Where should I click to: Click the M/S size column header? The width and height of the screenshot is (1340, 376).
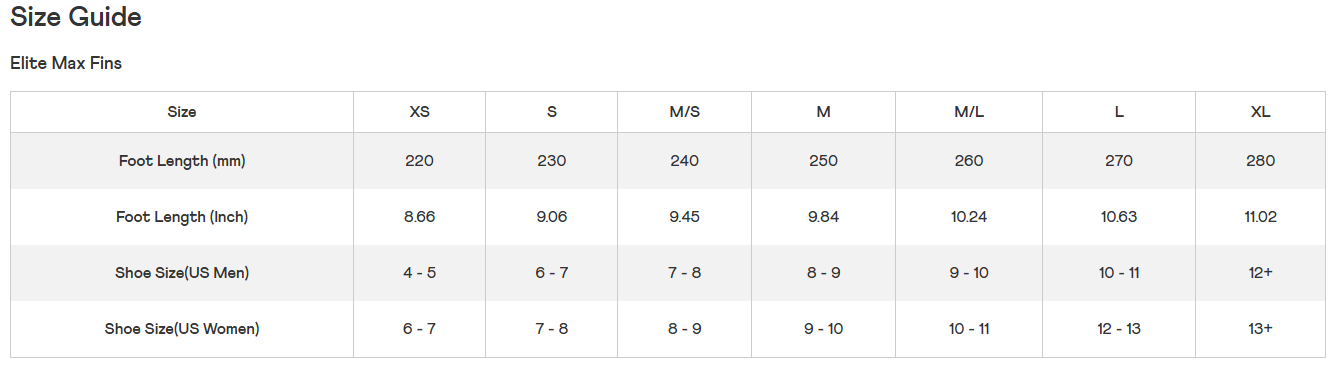685,112
